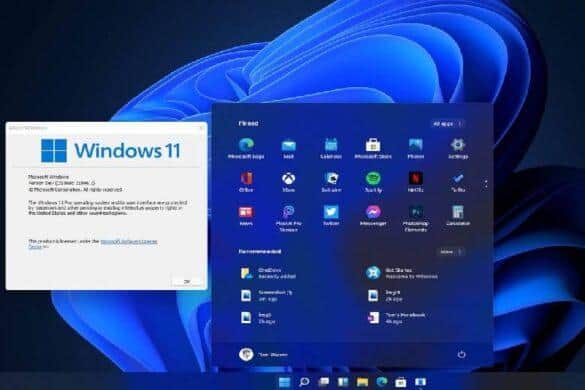Viewport: 585px width, 390px height.
Task: Open Get Started welcome item
Action: (402, 273)
